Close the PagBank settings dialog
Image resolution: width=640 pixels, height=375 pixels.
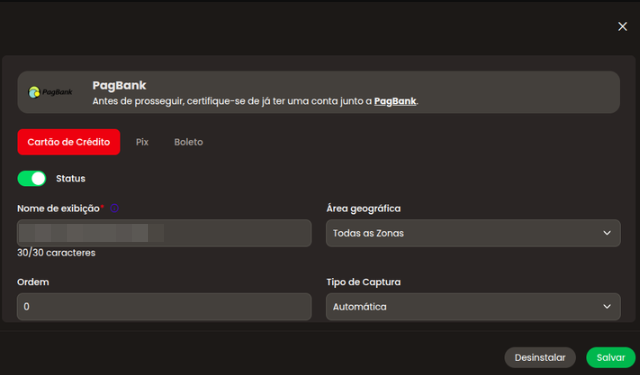[x=622, y=27]
